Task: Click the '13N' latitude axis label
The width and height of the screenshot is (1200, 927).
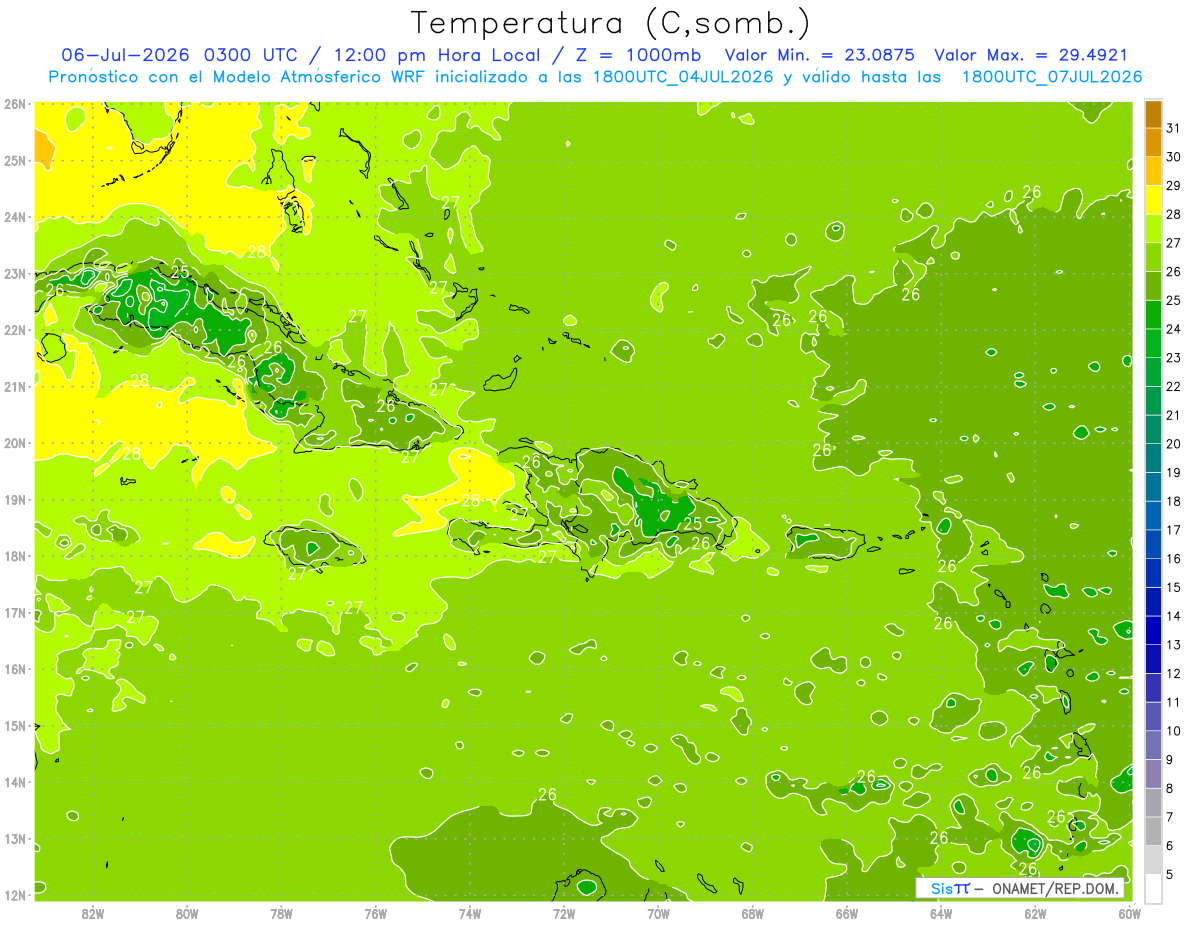Action: (x=15, y=839)
